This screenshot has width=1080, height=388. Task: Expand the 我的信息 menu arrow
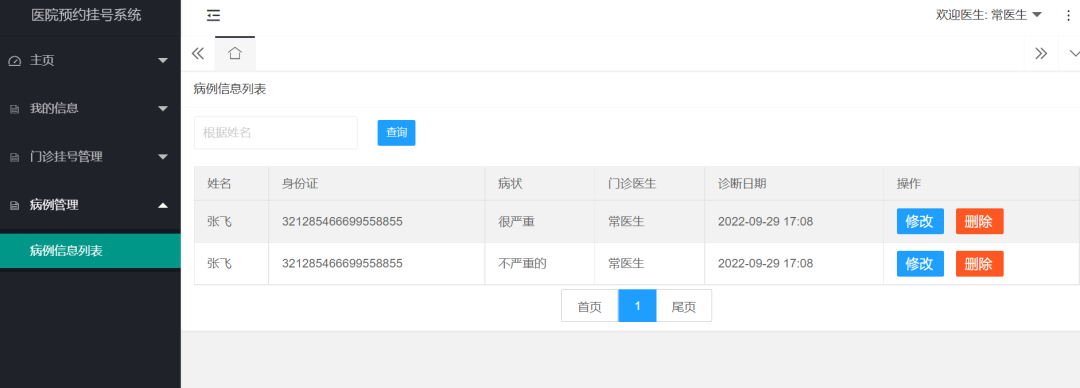click(163, 109)
